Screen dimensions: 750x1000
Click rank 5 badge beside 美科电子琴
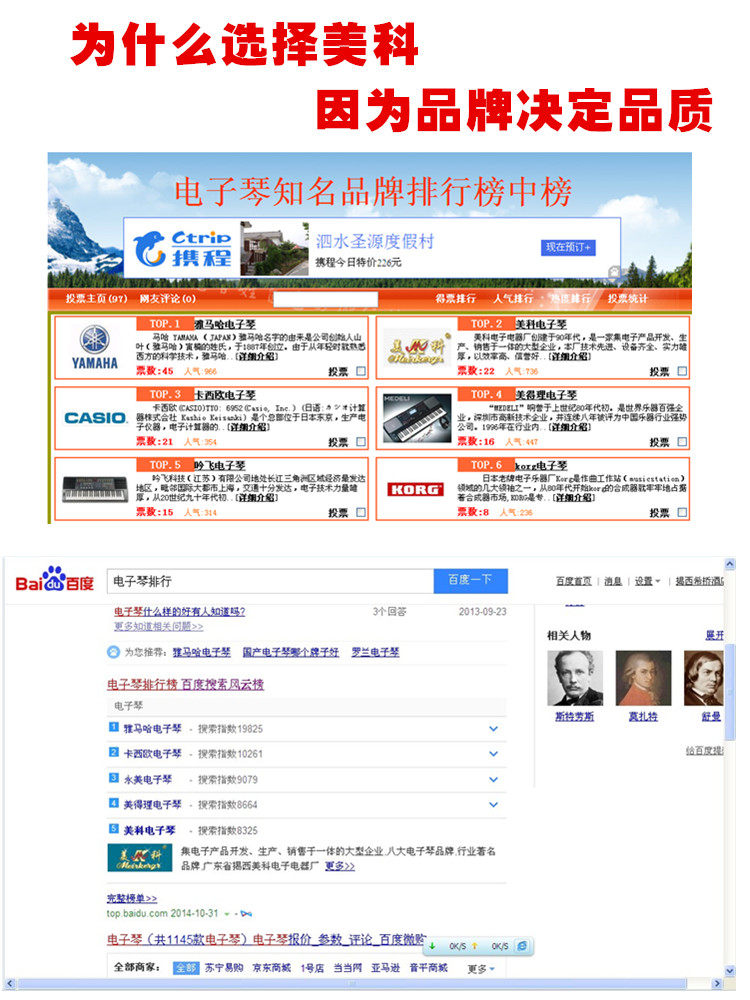coord(114,828)
